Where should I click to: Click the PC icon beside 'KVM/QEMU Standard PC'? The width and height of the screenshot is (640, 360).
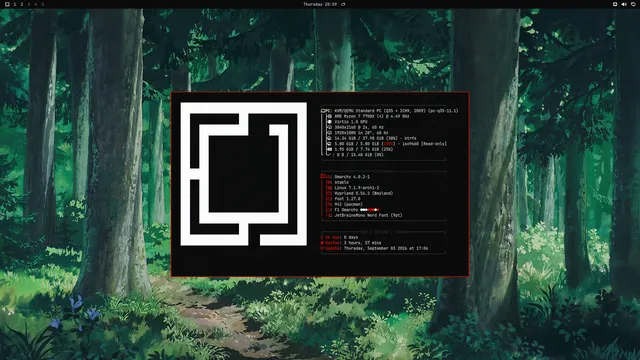pos(323,111)
